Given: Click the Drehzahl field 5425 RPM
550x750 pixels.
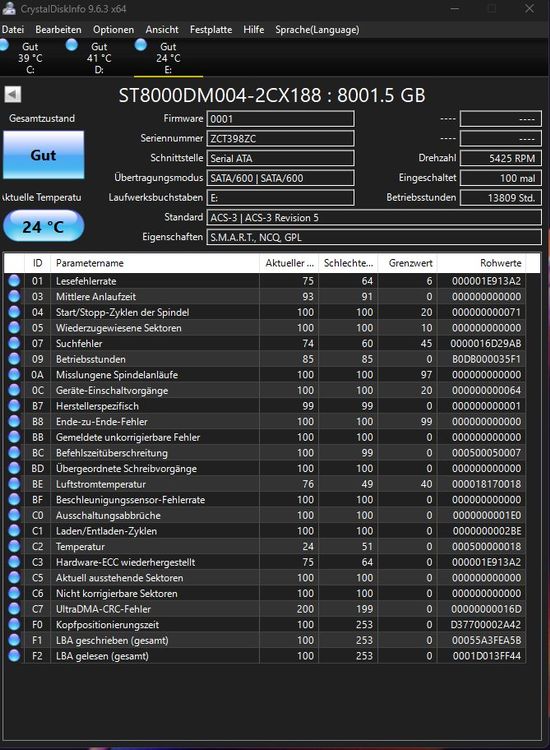Looking at the screenshot, I should [501, 158].
